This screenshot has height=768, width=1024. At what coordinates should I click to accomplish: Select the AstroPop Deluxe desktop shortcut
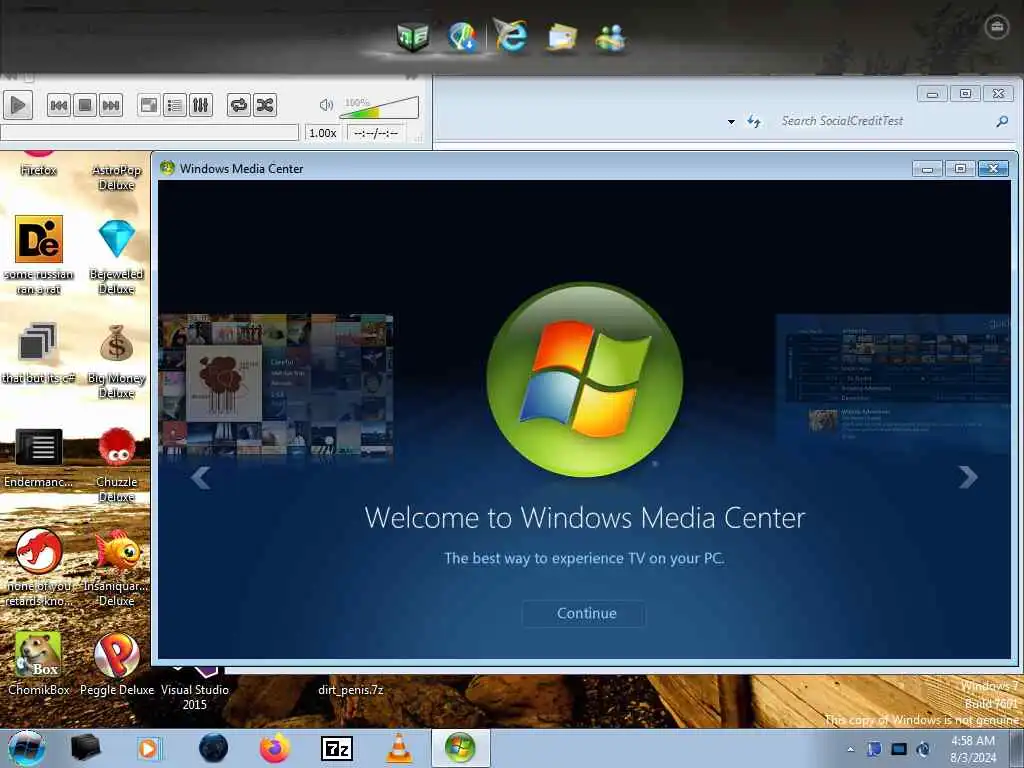[x=116, y=177]
